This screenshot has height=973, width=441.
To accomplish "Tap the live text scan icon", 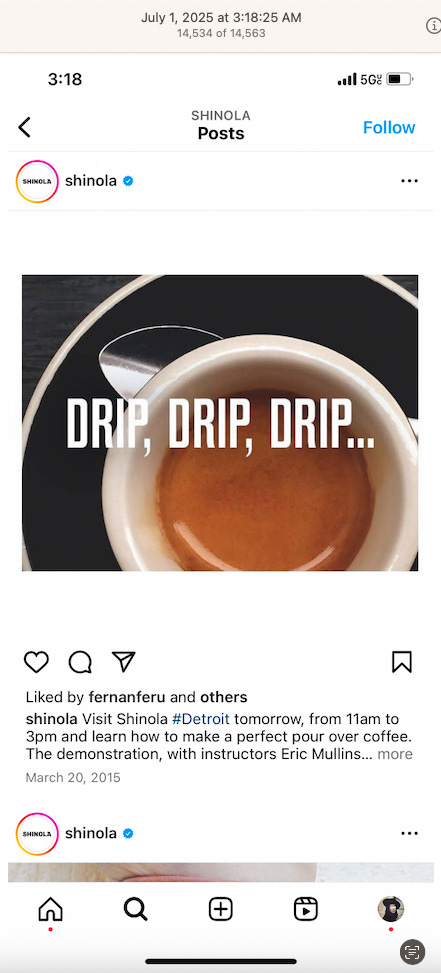I will click(x=412, y=951).
